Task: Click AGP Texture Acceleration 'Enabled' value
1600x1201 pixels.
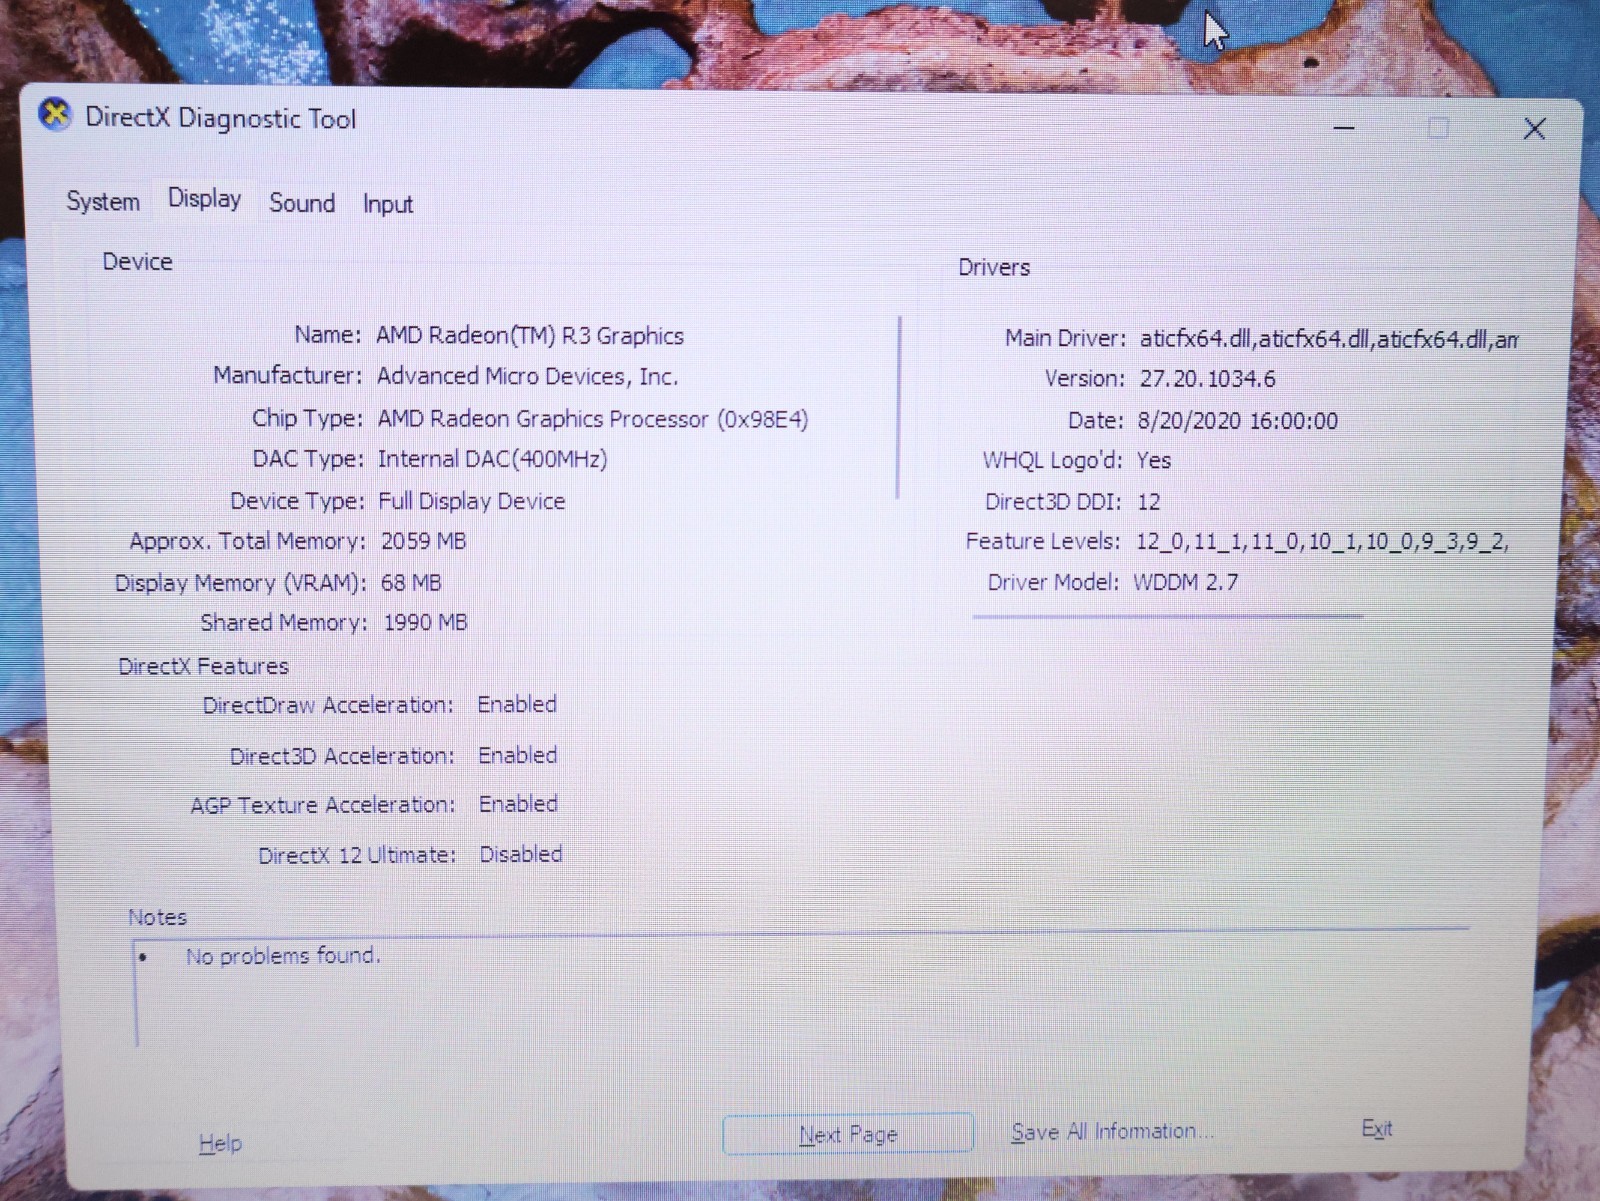Action: pyautogui.click(x=518, y=804)
